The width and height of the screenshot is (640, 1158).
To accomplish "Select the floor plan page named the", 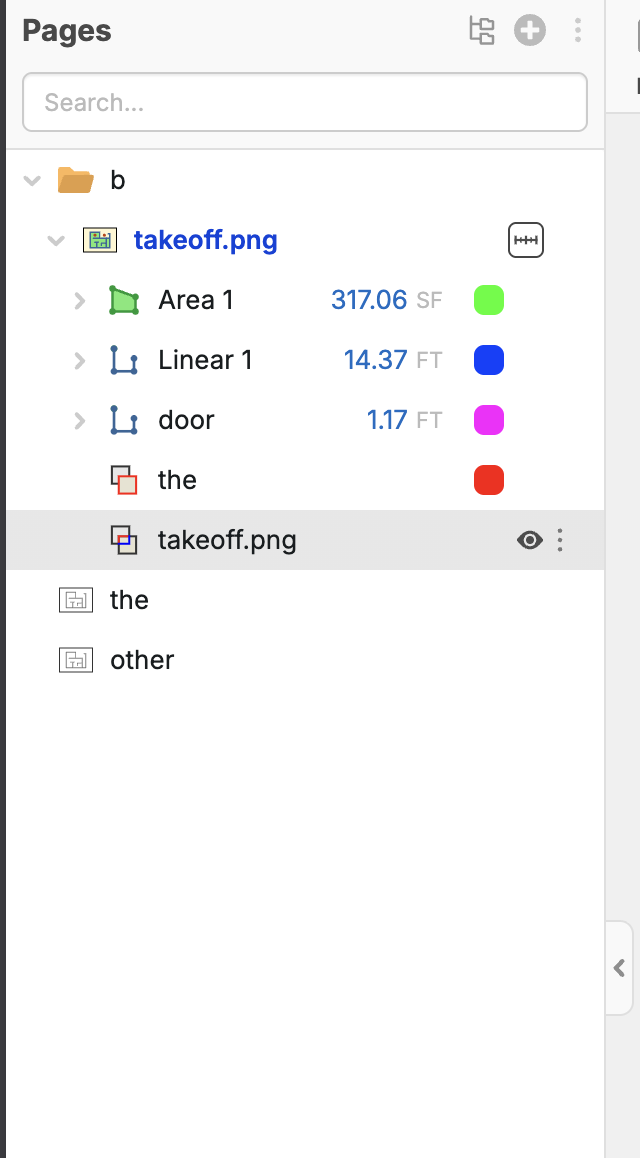I will click(129, 600).
